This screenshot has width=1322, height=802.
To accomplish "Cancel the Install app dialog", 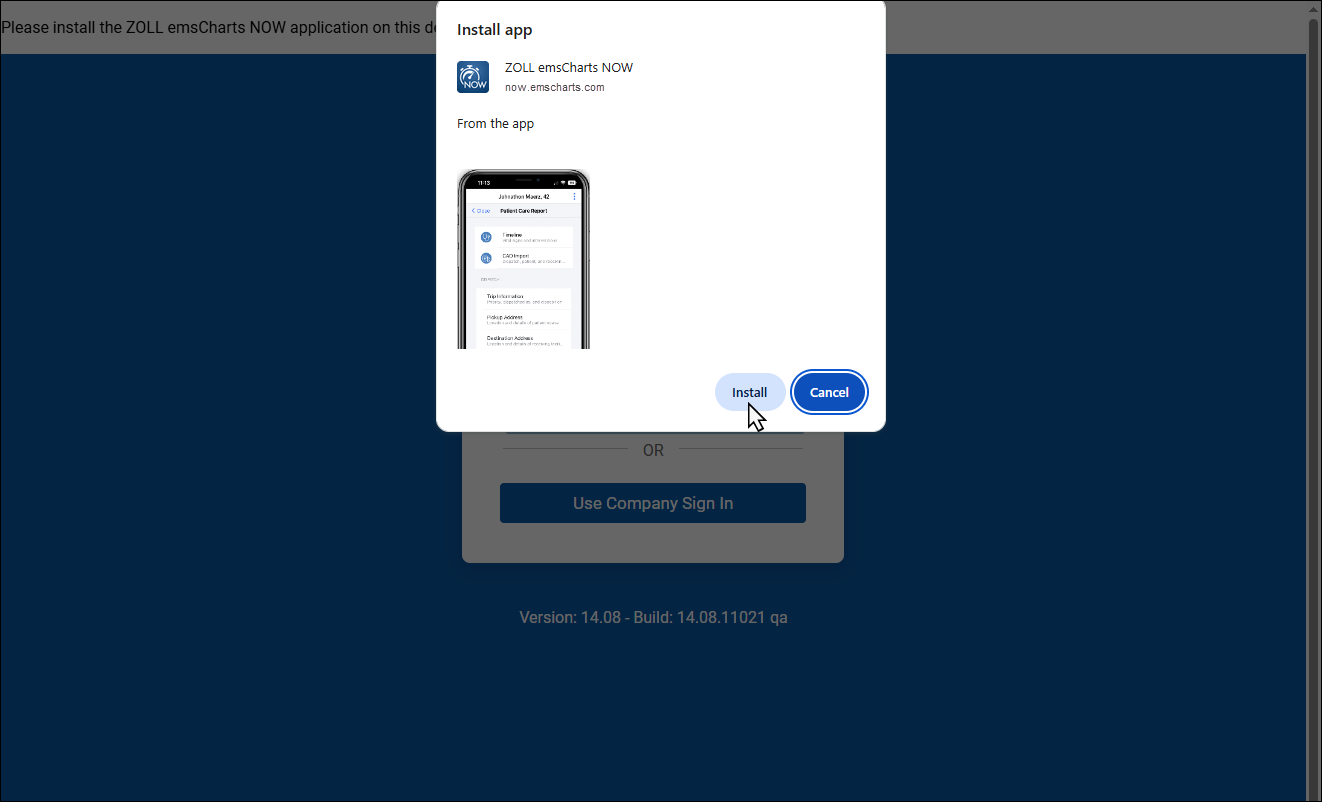I will click(829, 392).
